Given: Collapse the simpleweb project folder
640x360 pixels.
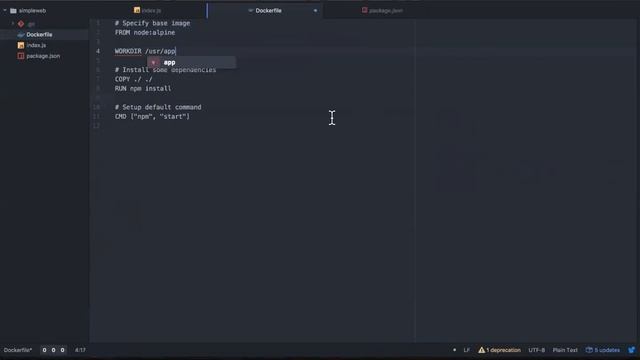Looking at the screenshot, I should [5, 10].
